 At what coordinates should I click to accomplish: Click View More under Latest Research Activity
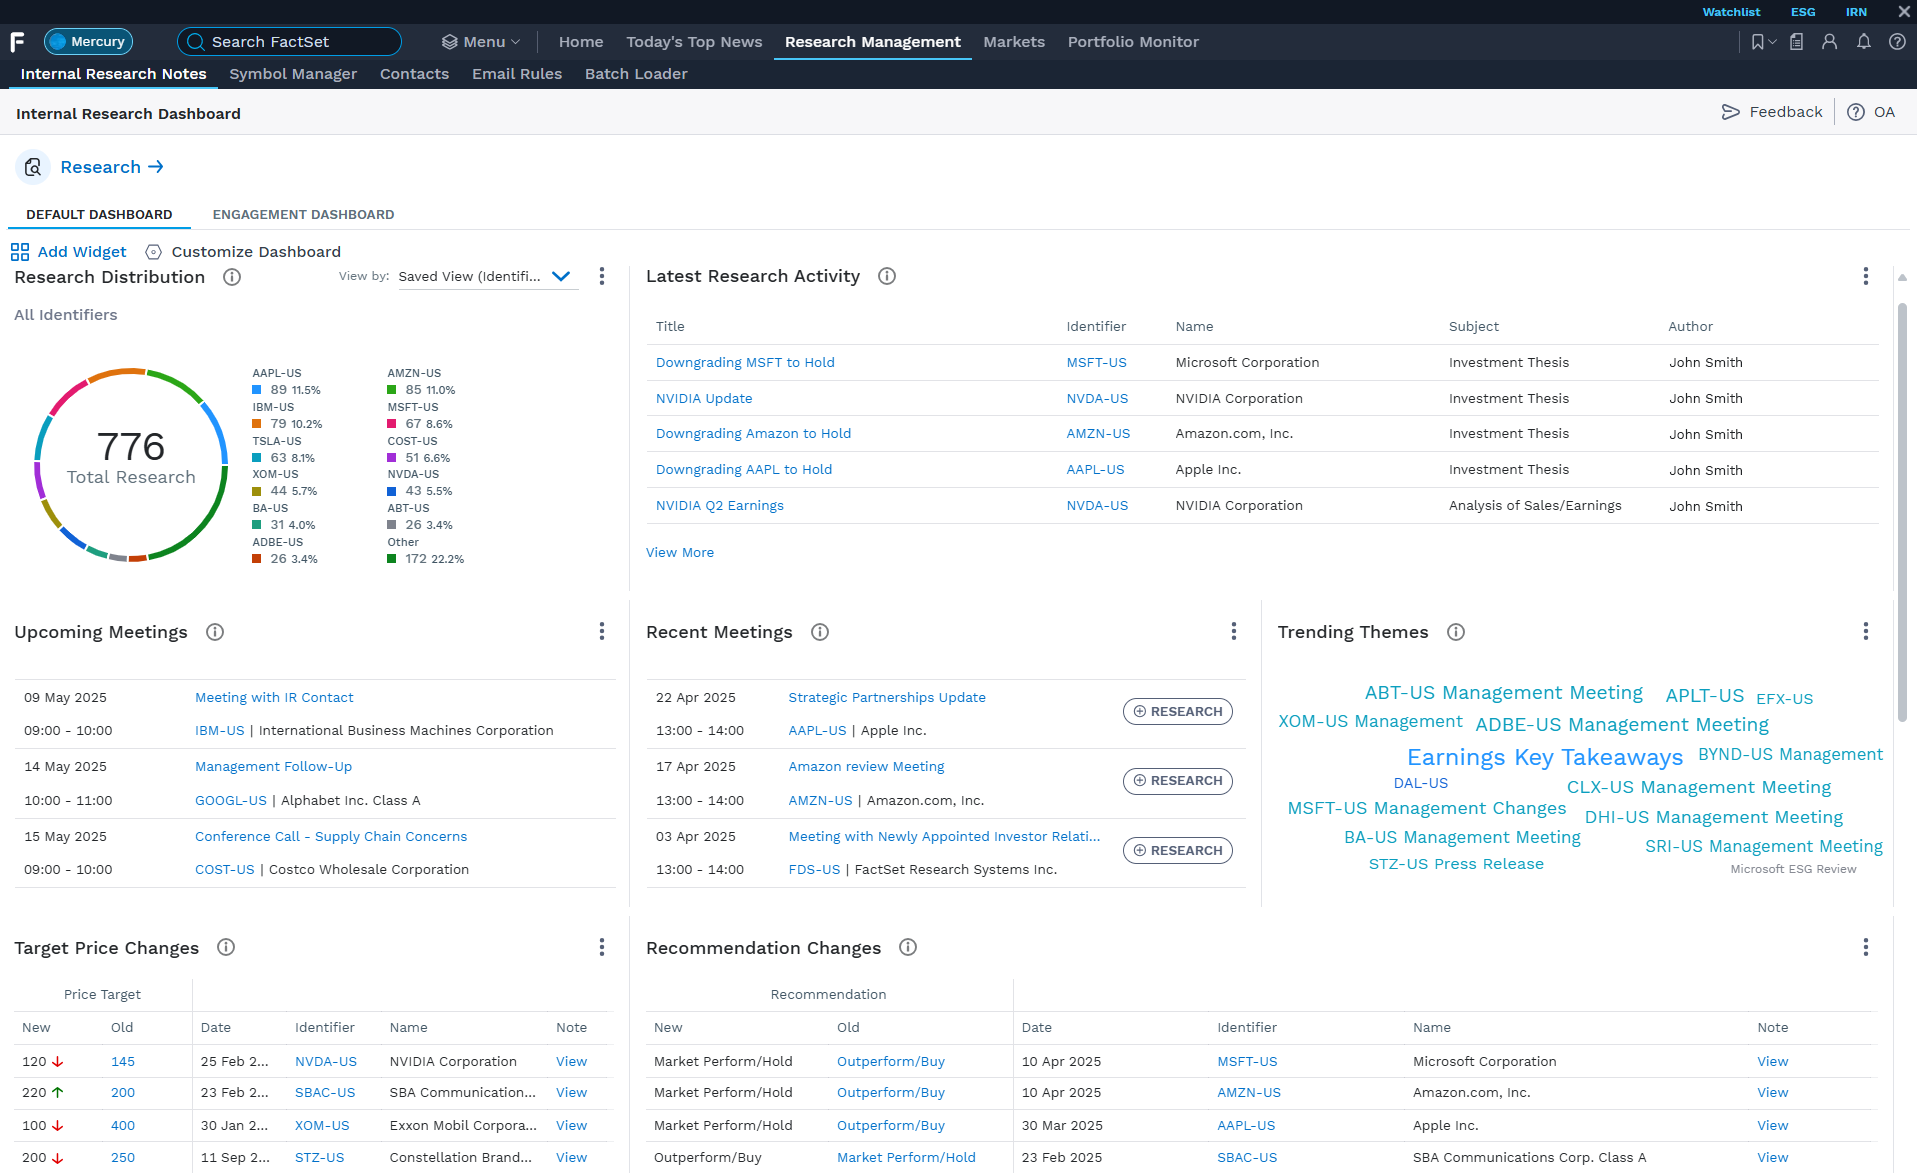(x=680, y=553)
